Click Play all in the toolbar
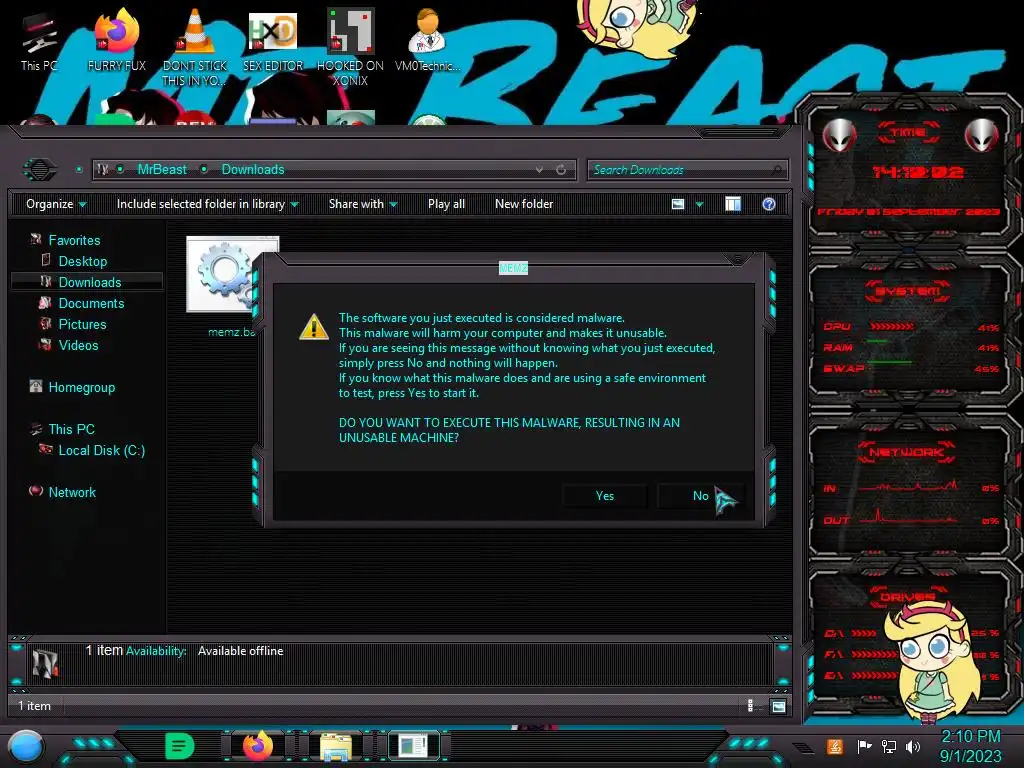This screenshot has width=1024, height=768. click(x=446, y=204)
